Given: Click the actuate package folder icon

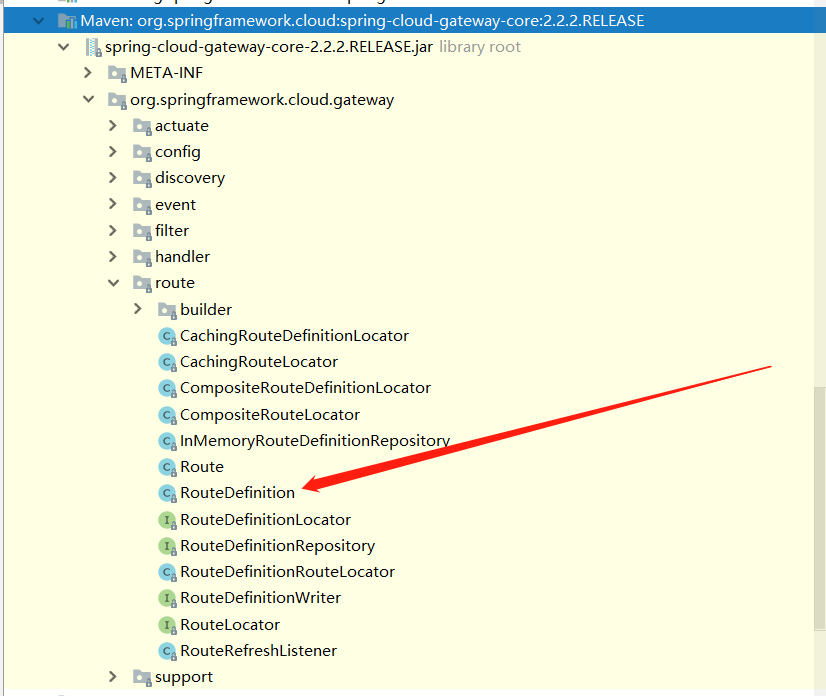Looking at the screenshot, I should coord(142,126).
